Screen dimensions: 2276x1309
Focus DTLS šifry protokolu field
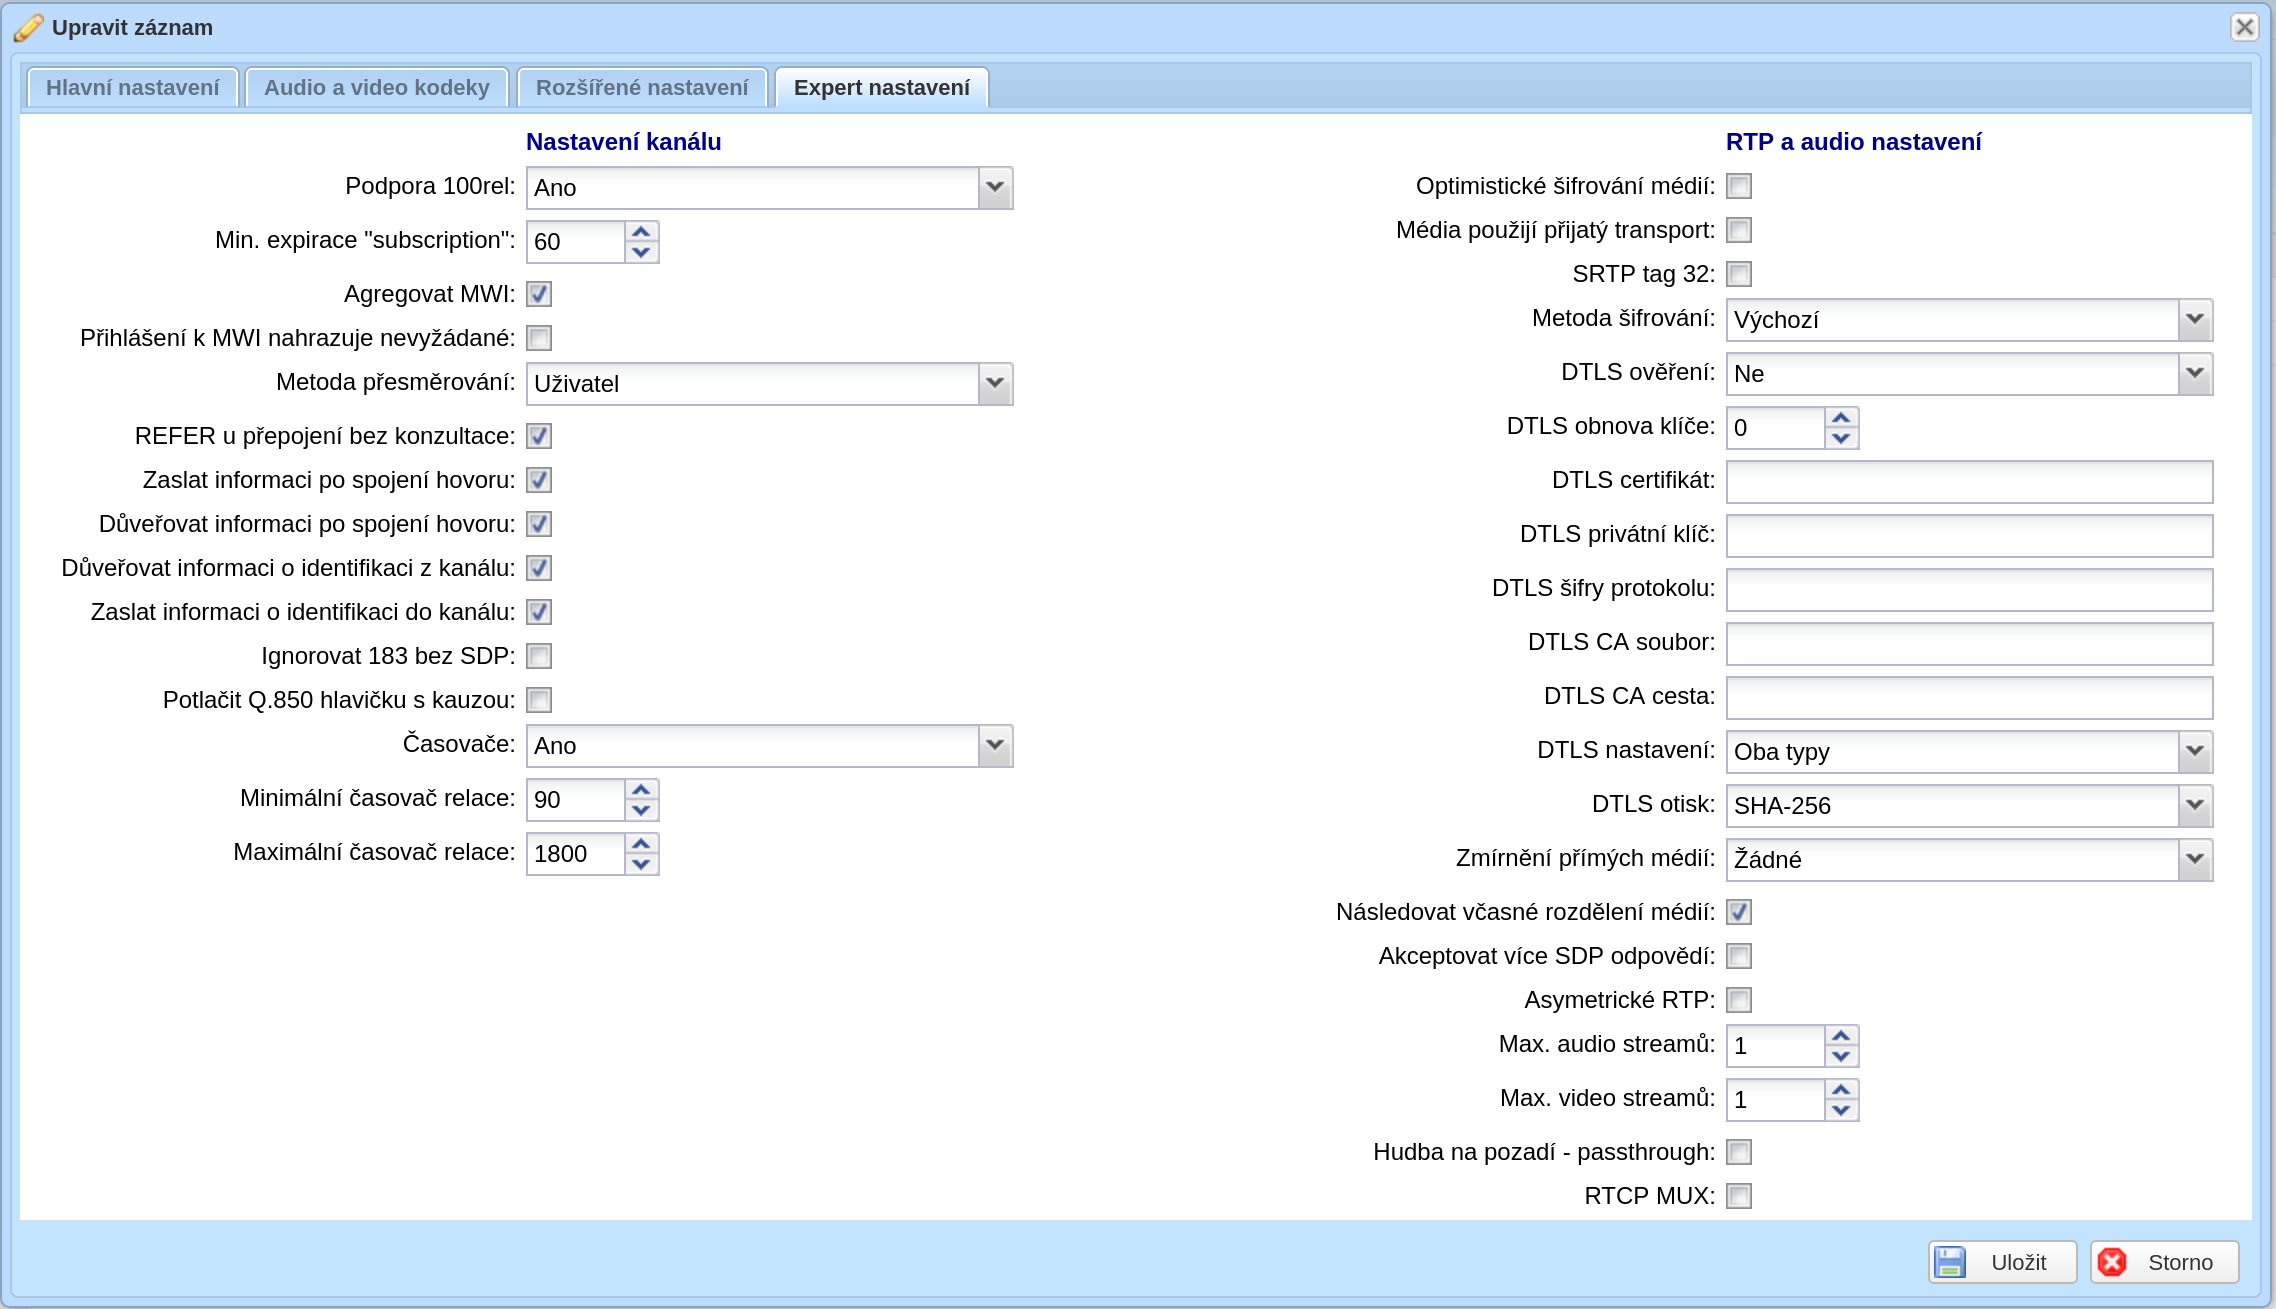point(1969,590)
